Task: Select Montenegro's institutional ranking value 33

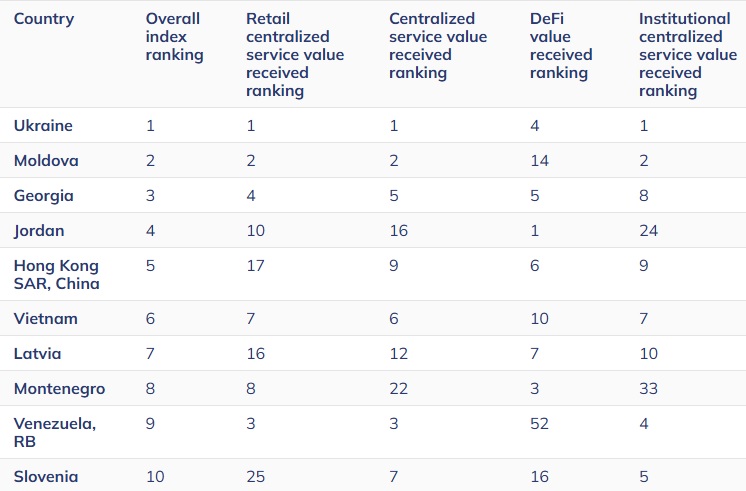Action: point(649,389)
